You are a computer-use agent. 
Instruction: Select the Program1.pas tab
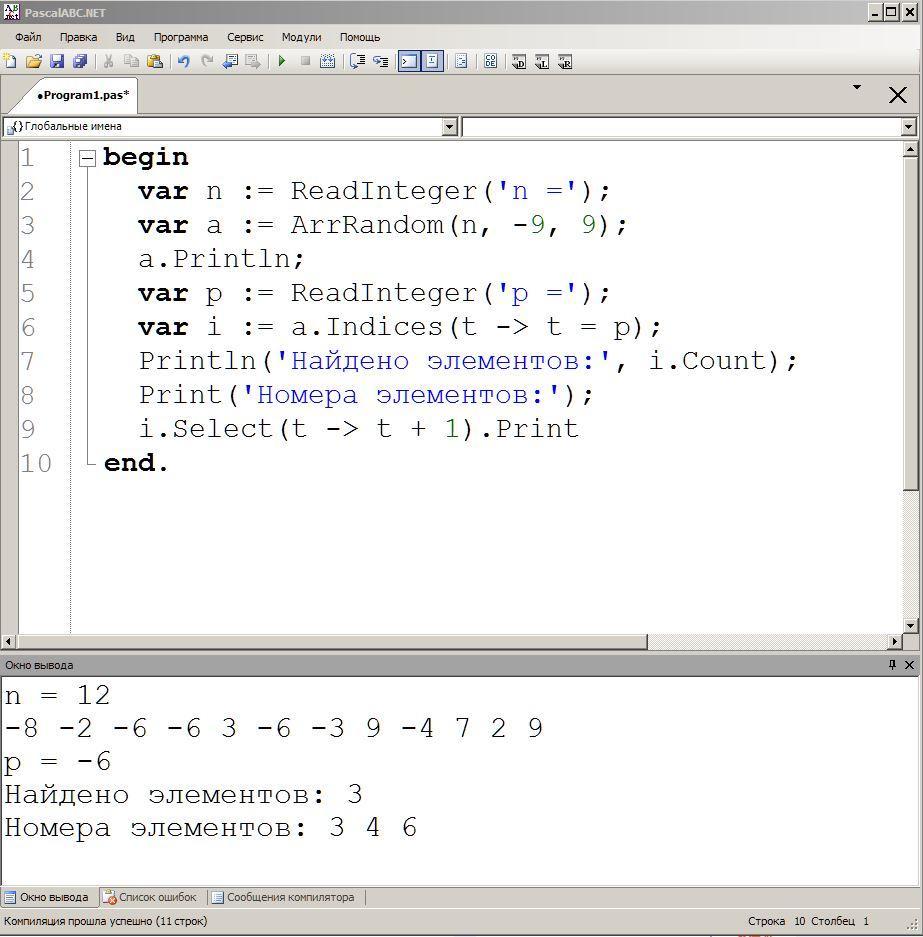pos(83,95)
